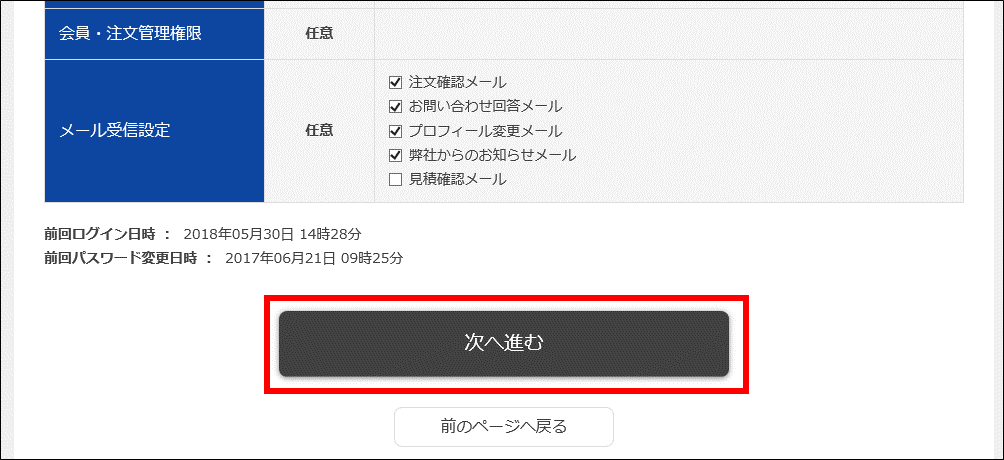
Task: Uncheck the 注文確認メール checkbox
Action: tap(395, 82)
